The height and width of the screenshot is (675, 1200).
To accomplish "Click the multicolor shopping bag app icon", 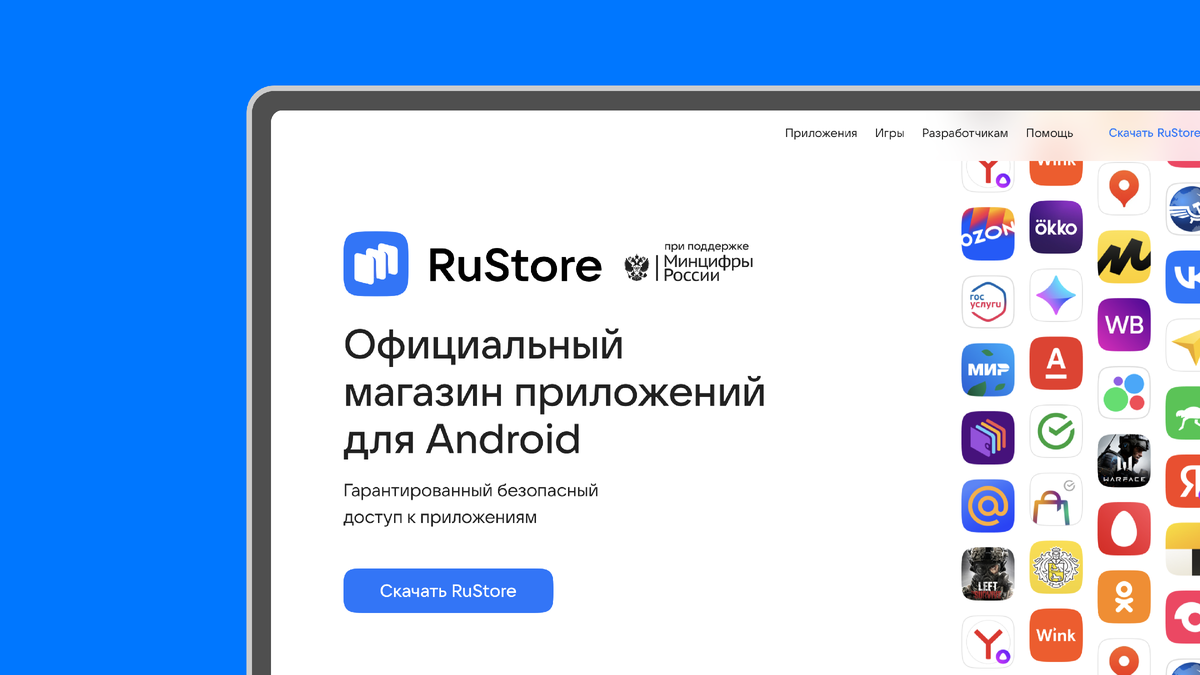I will point(1056,500).
